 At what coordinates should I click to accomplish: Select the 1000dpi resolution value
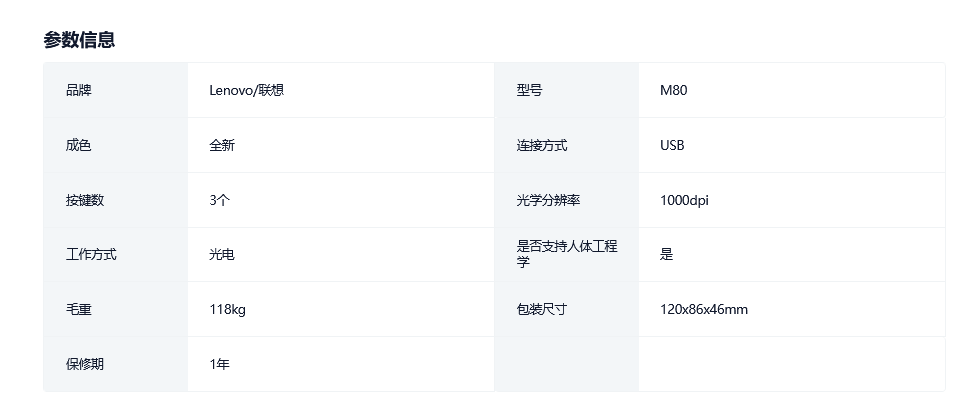[685, 200]
